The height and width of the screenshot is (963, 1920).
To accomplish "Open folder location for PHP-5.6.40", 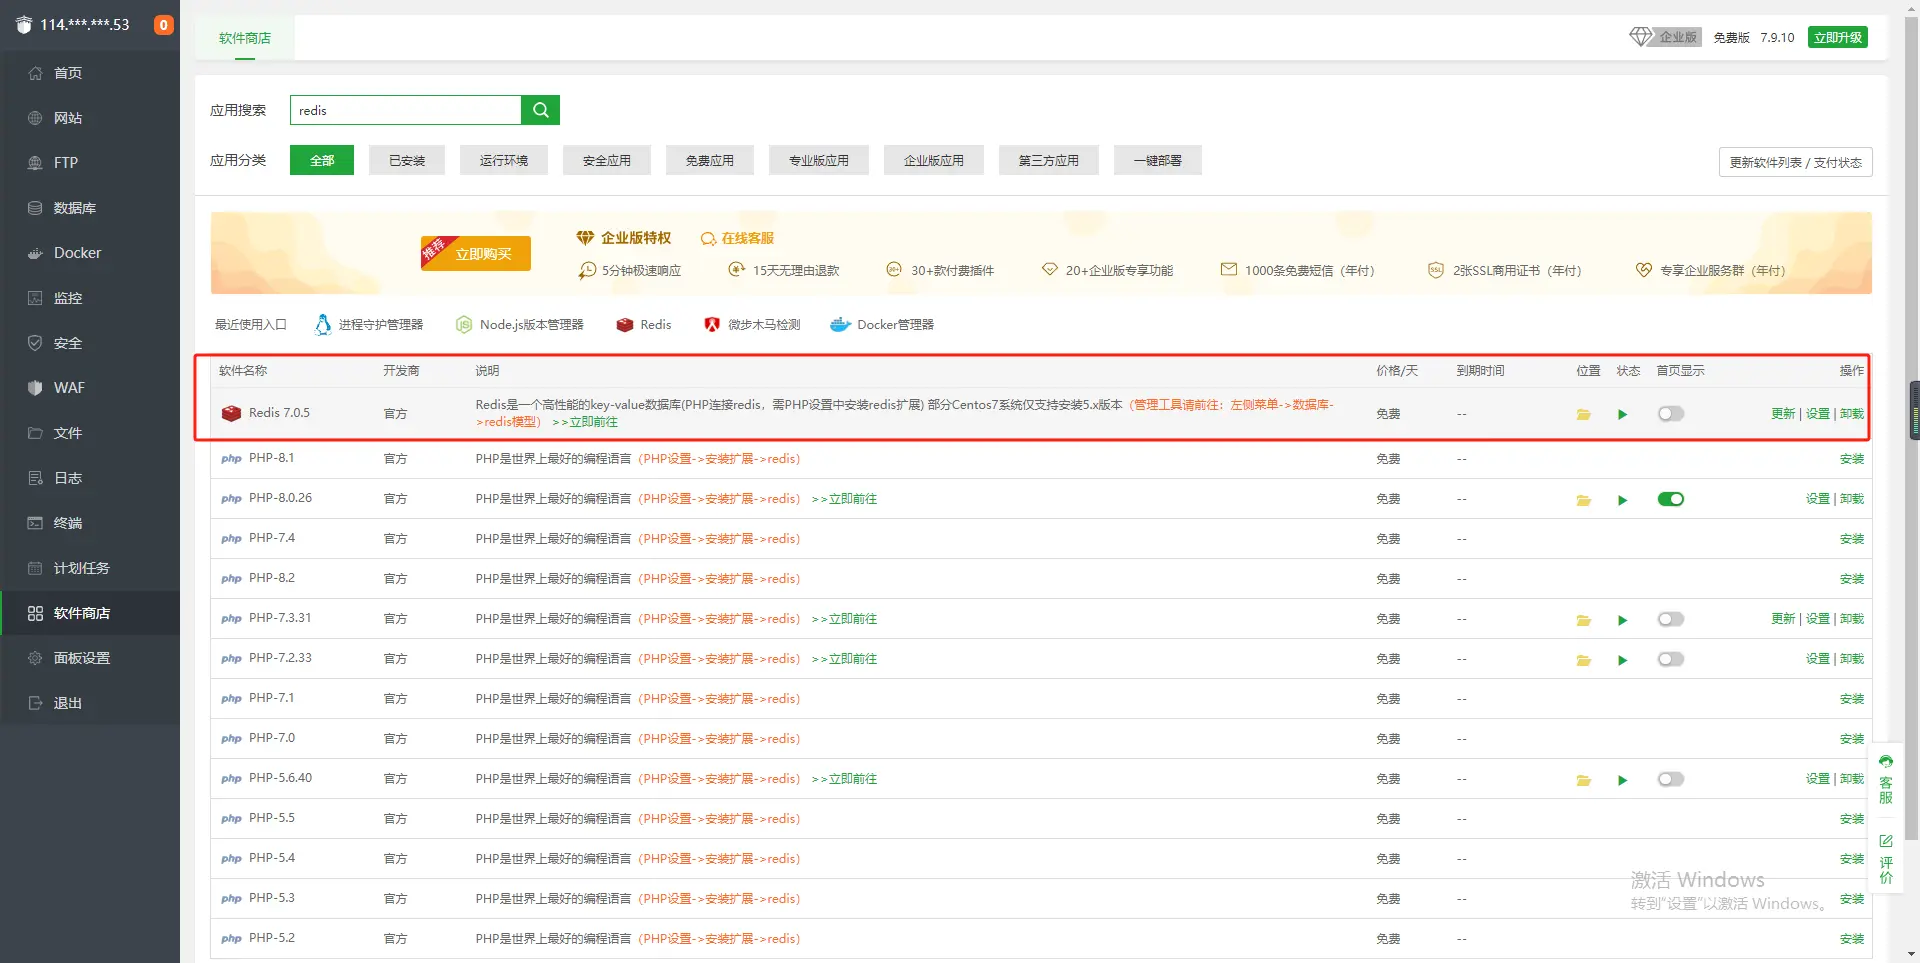I will pyautogui.click(x=1584, y=780).
